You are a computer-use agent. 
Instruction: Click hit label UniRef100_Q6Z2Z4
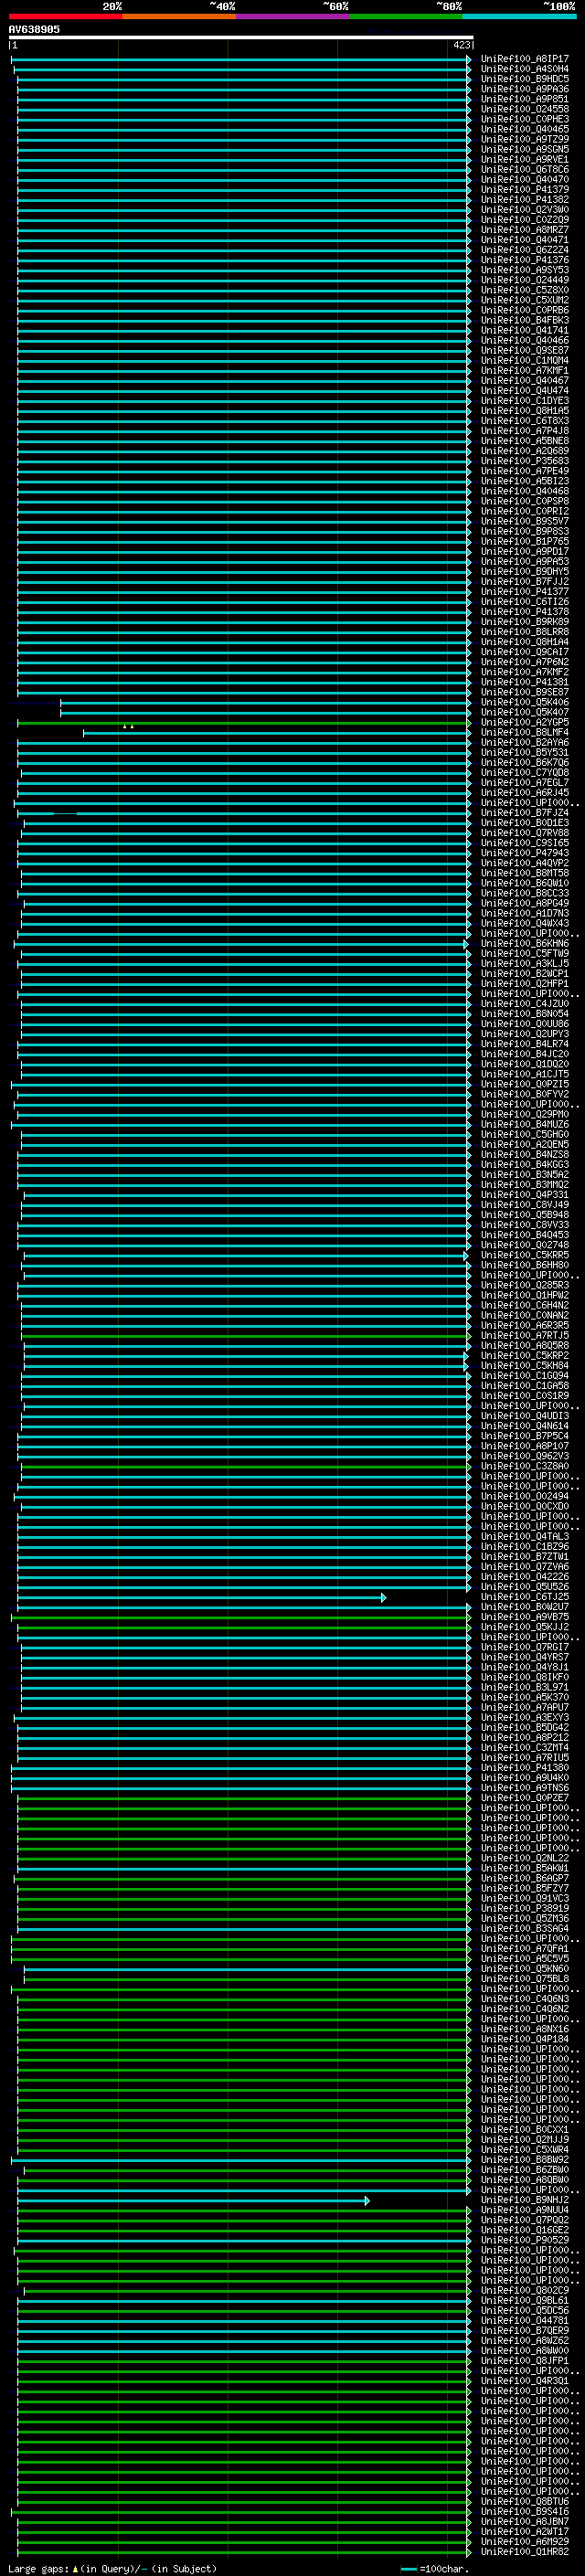[x=524, y=250]
